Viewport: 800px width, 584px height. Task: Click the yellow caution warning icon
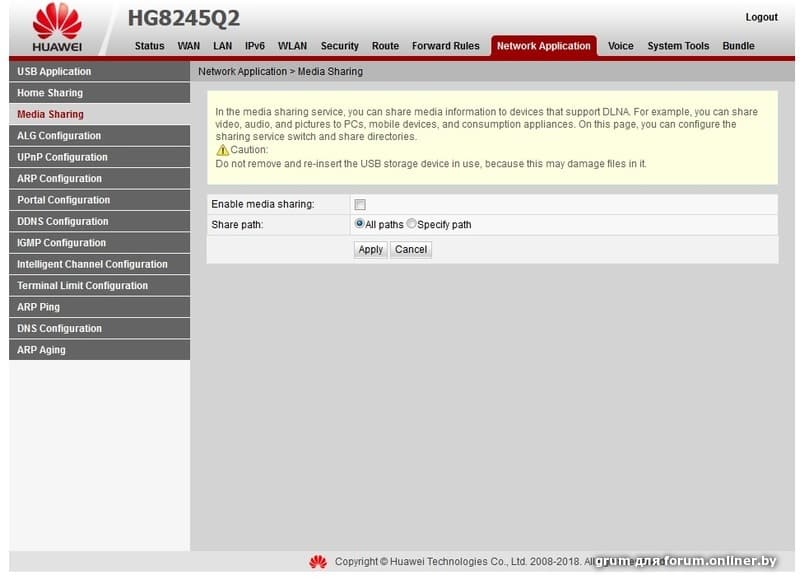[x=223, y=150]
